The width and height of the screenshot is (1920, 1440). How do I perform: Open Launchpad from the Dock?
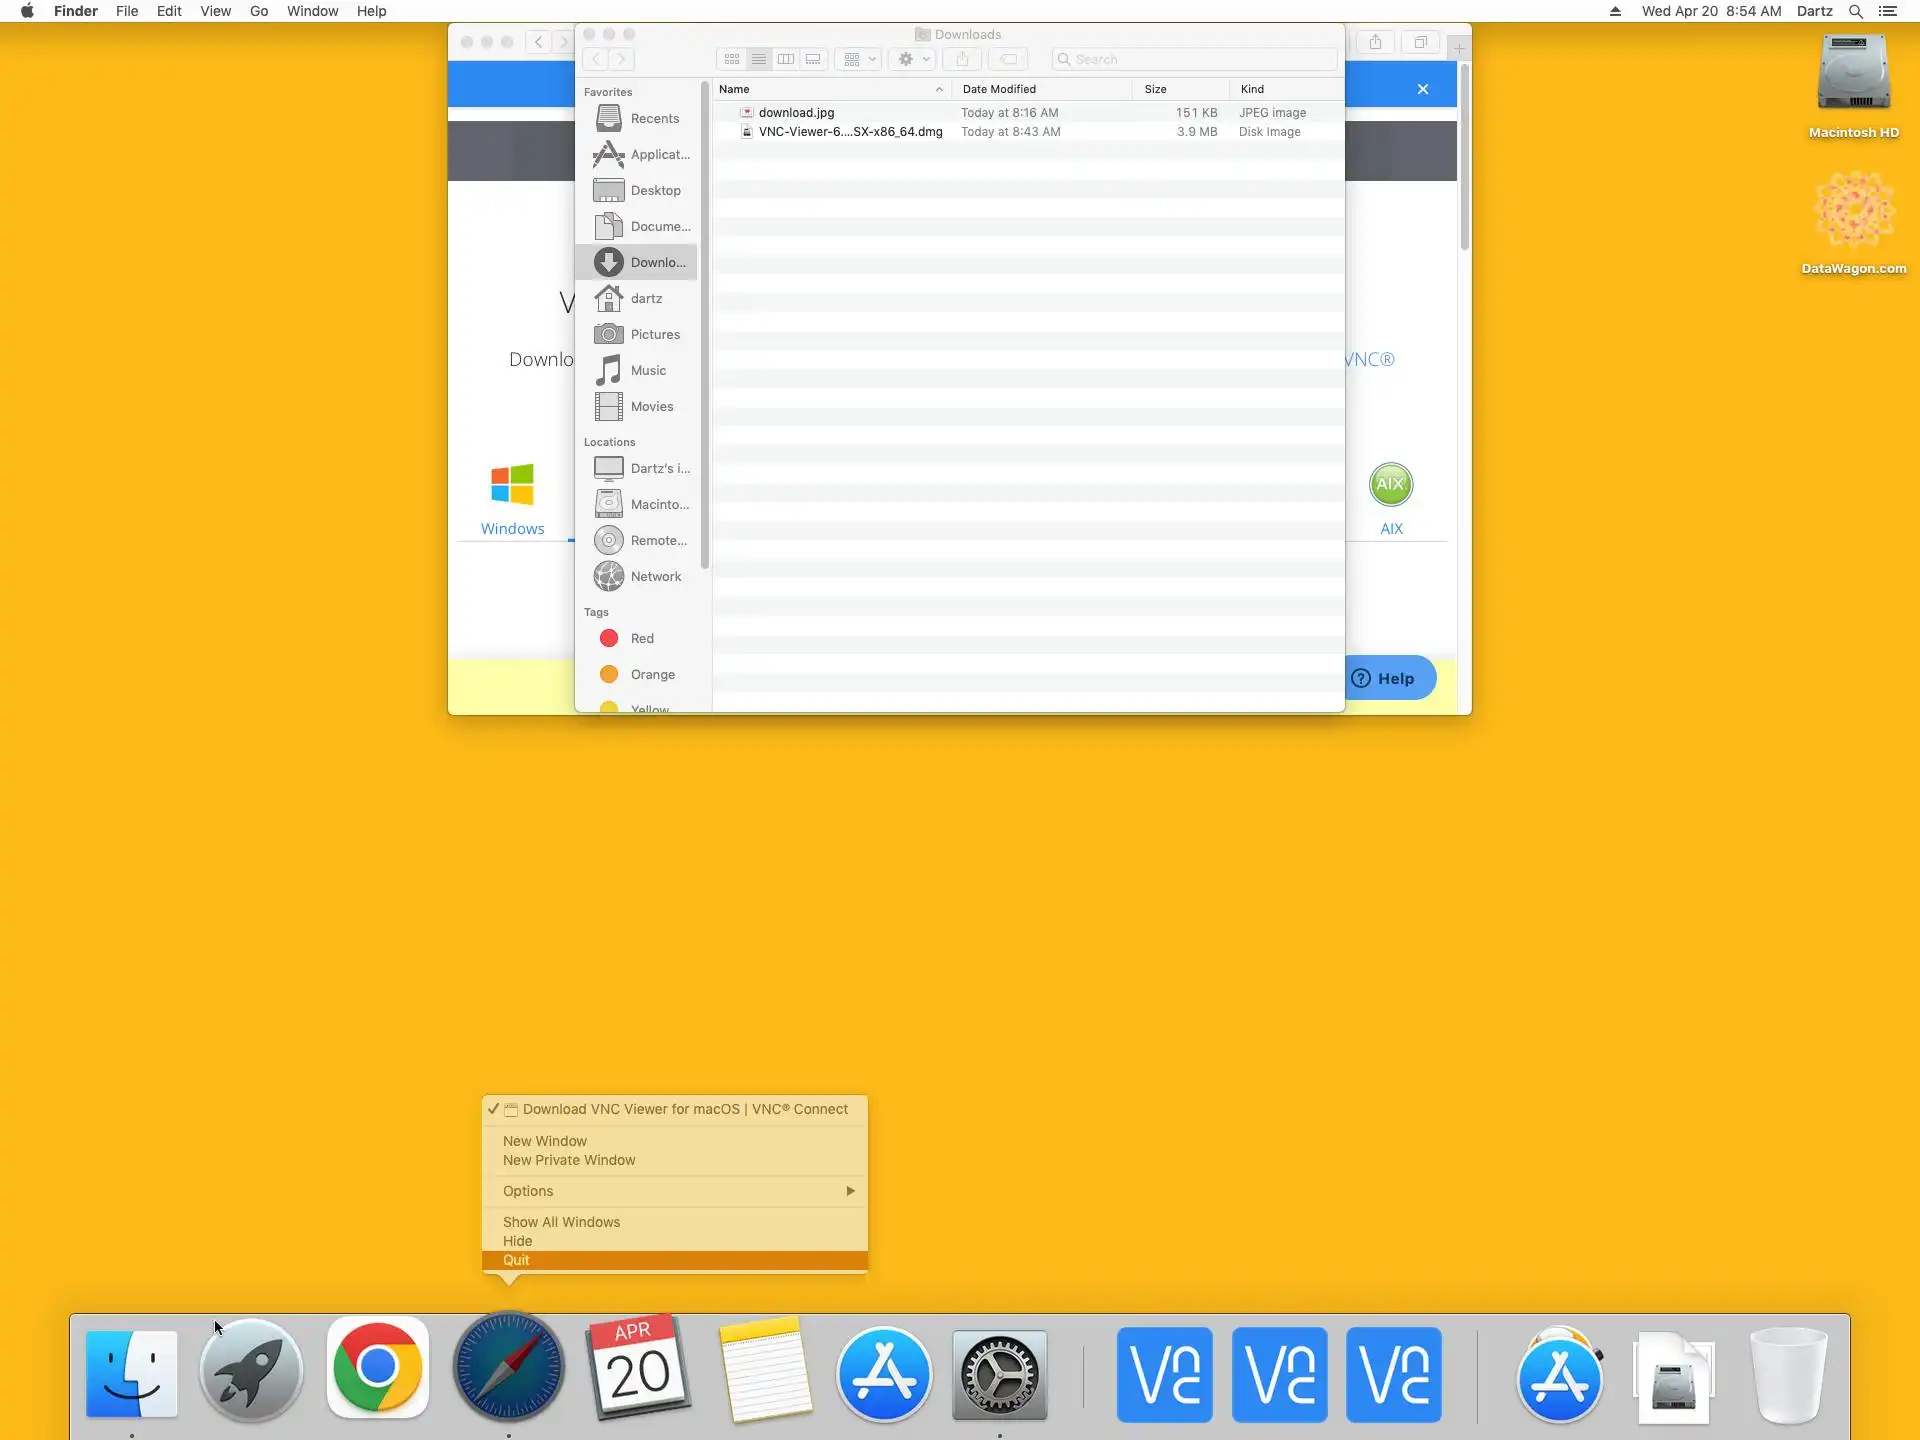coord(251,1372)
